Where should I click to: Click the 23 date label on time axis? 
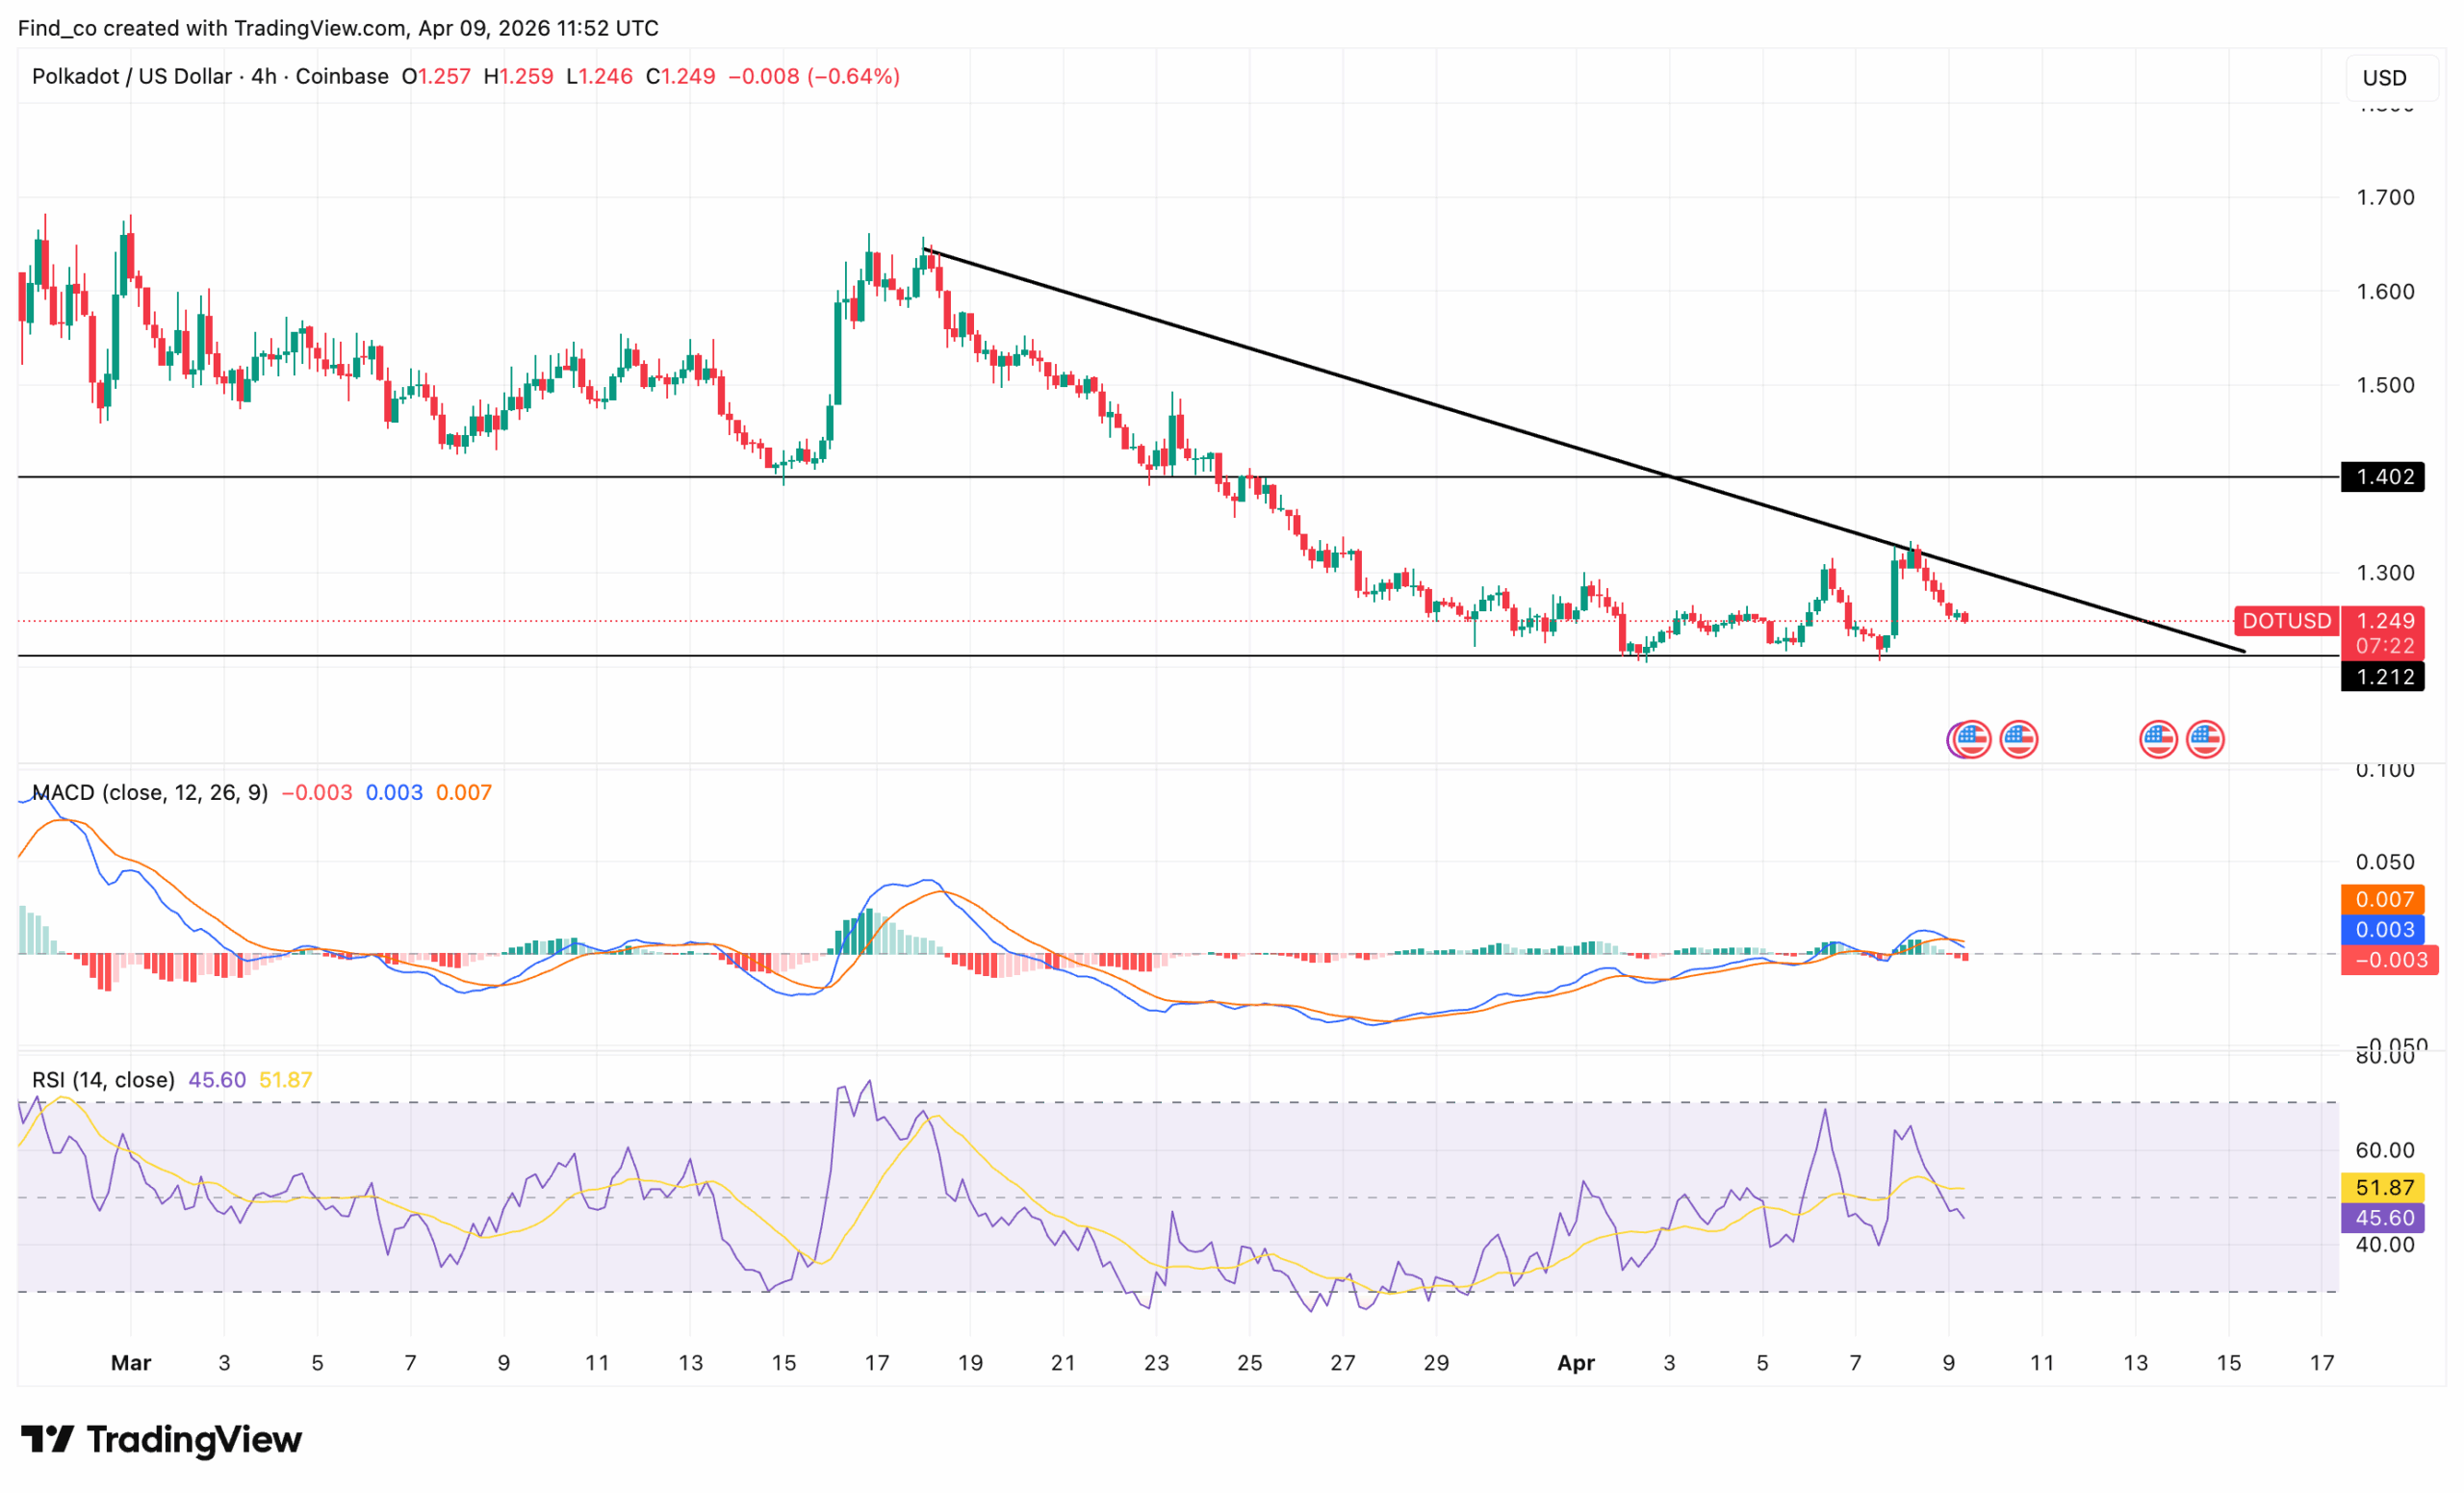(x=1156, y=1363)
